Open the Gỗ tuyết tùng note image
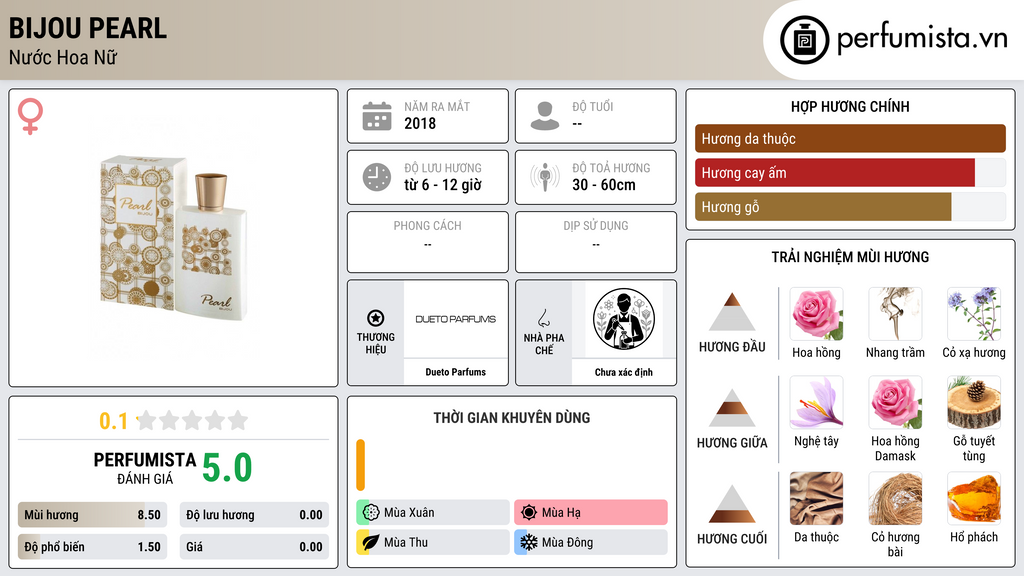This screenshot has height=576, width=1024. tap(974, 402)
